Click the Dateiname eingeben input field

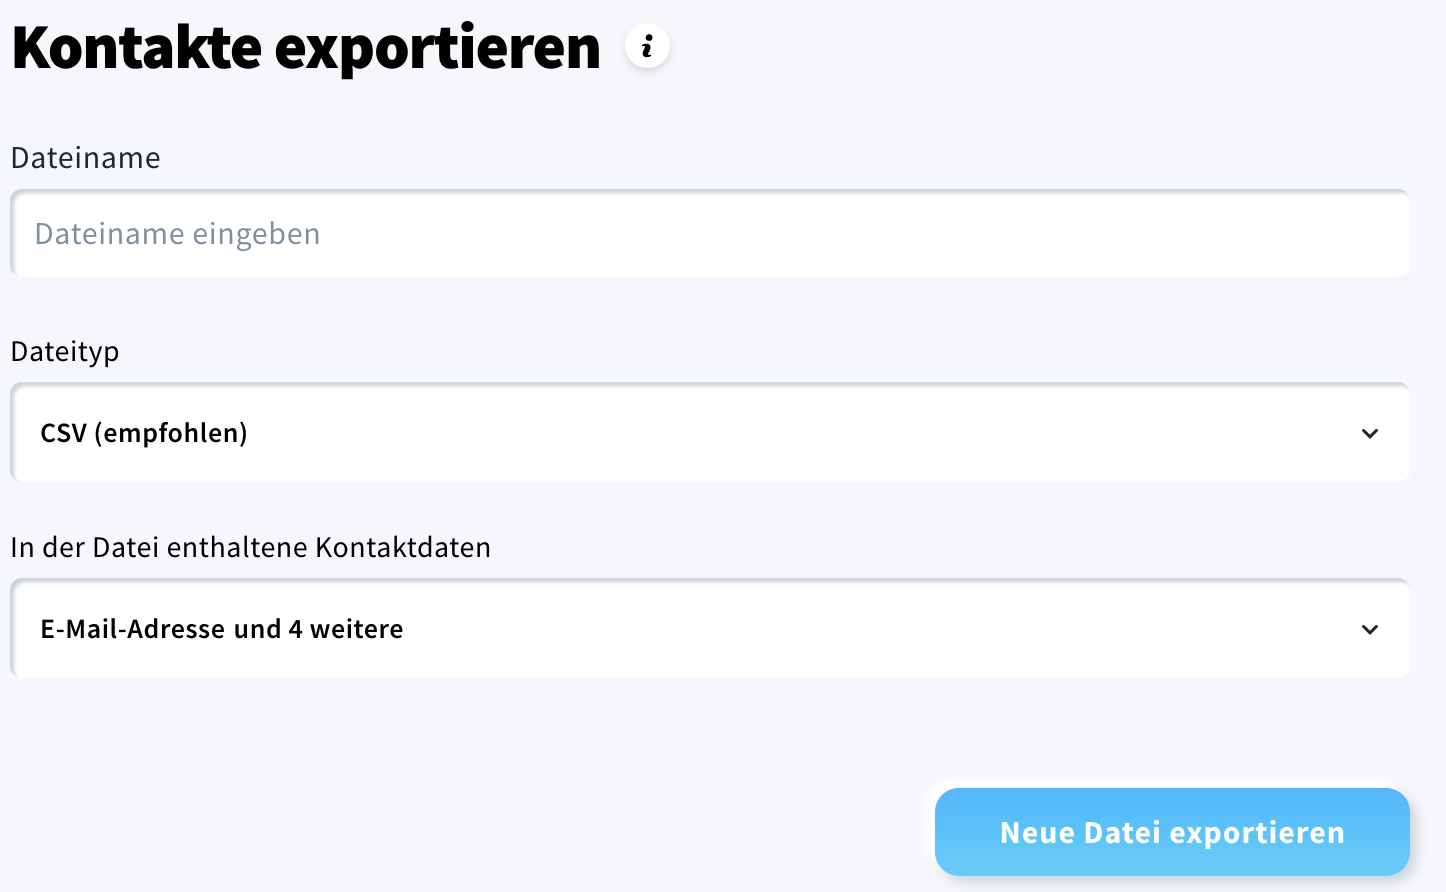pyautogui.click(x=700, y=233)
